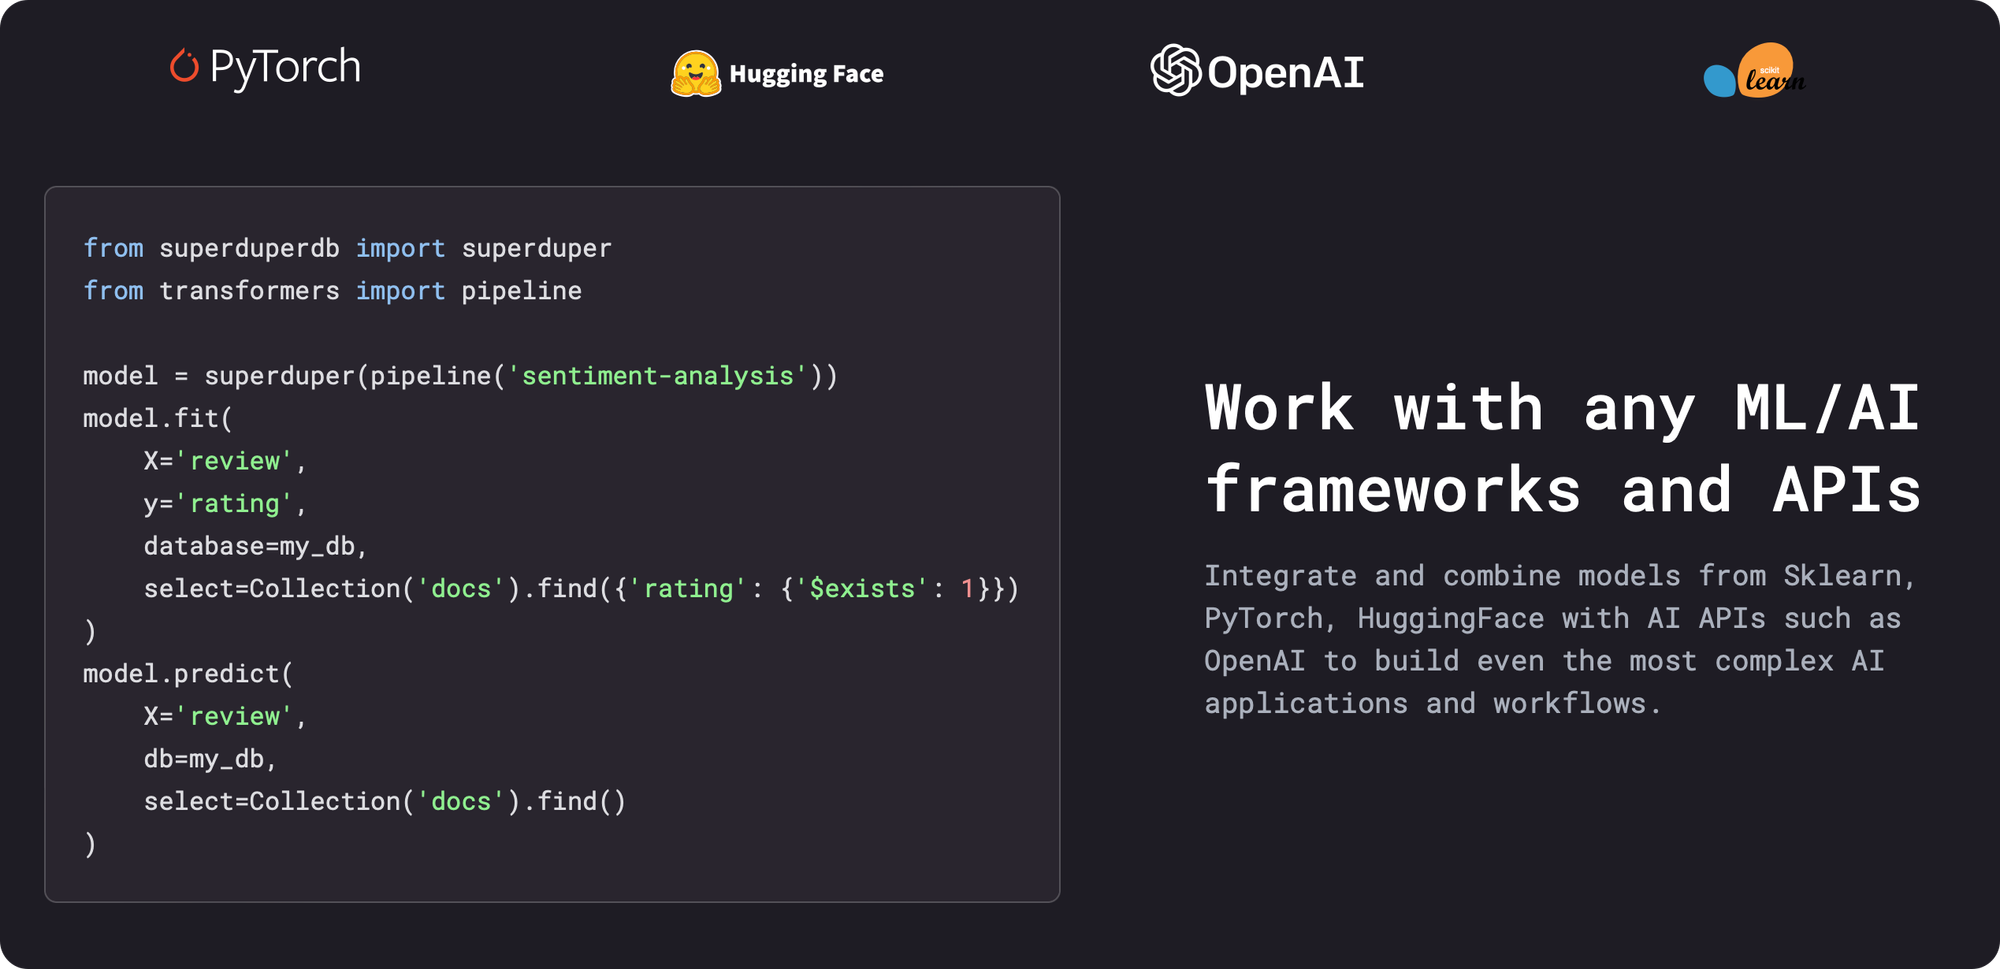Click the scikit-learn logo
2000x969 pixels.
click(1755, 70)
